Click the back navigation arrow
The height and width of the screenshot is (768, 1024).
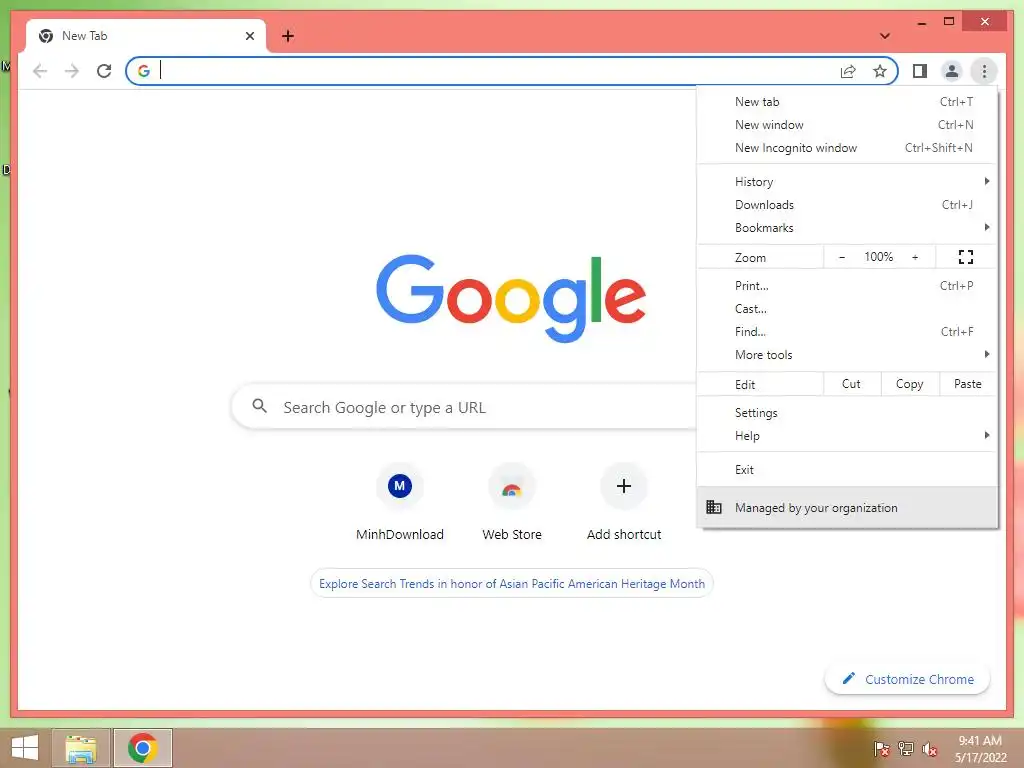(x=40, y=71)
